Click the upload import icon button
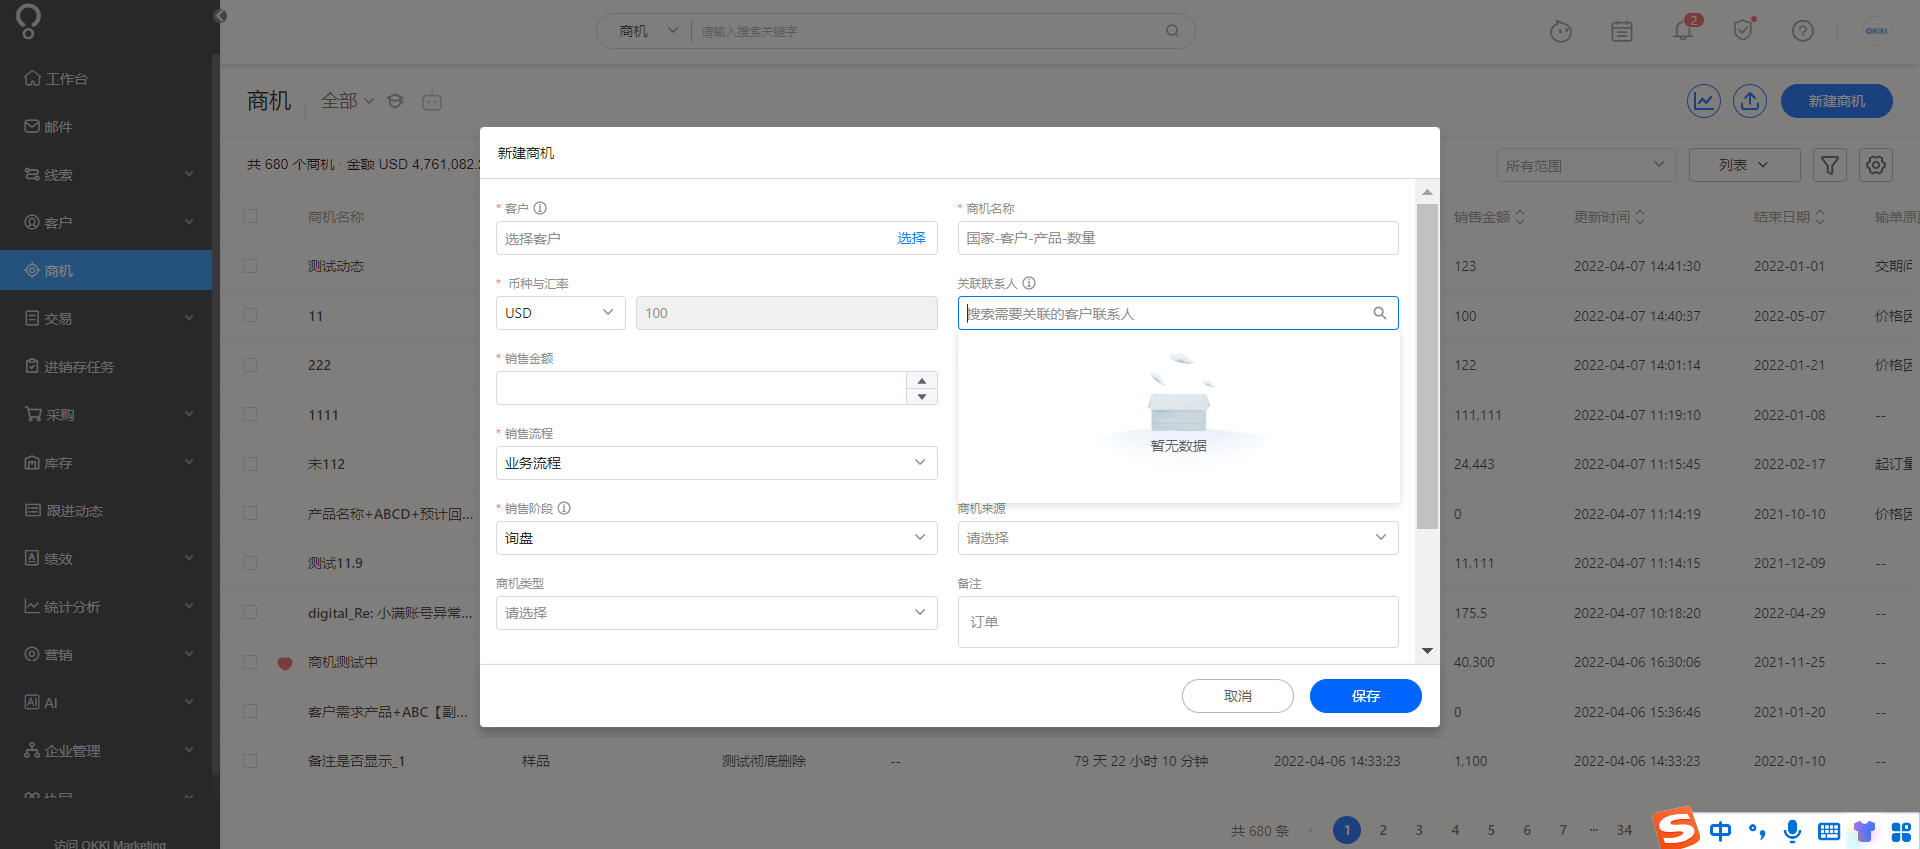1920x849 pixels. (x=1750, y=101)
